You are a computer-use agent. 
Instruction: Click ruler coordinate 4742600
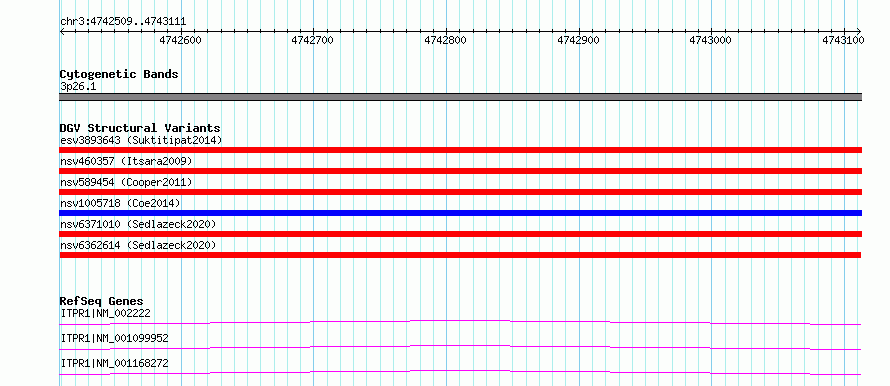click(x=180, y=40)
